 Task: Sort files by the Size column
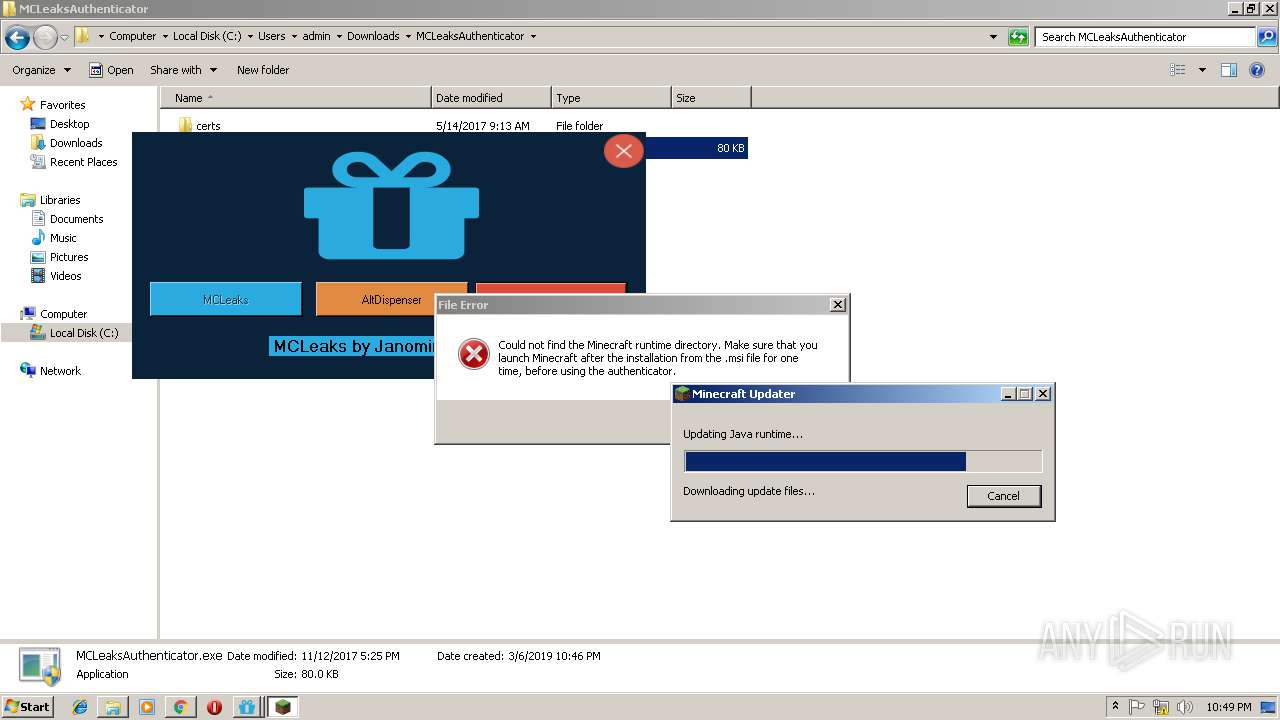coord(711,98)
